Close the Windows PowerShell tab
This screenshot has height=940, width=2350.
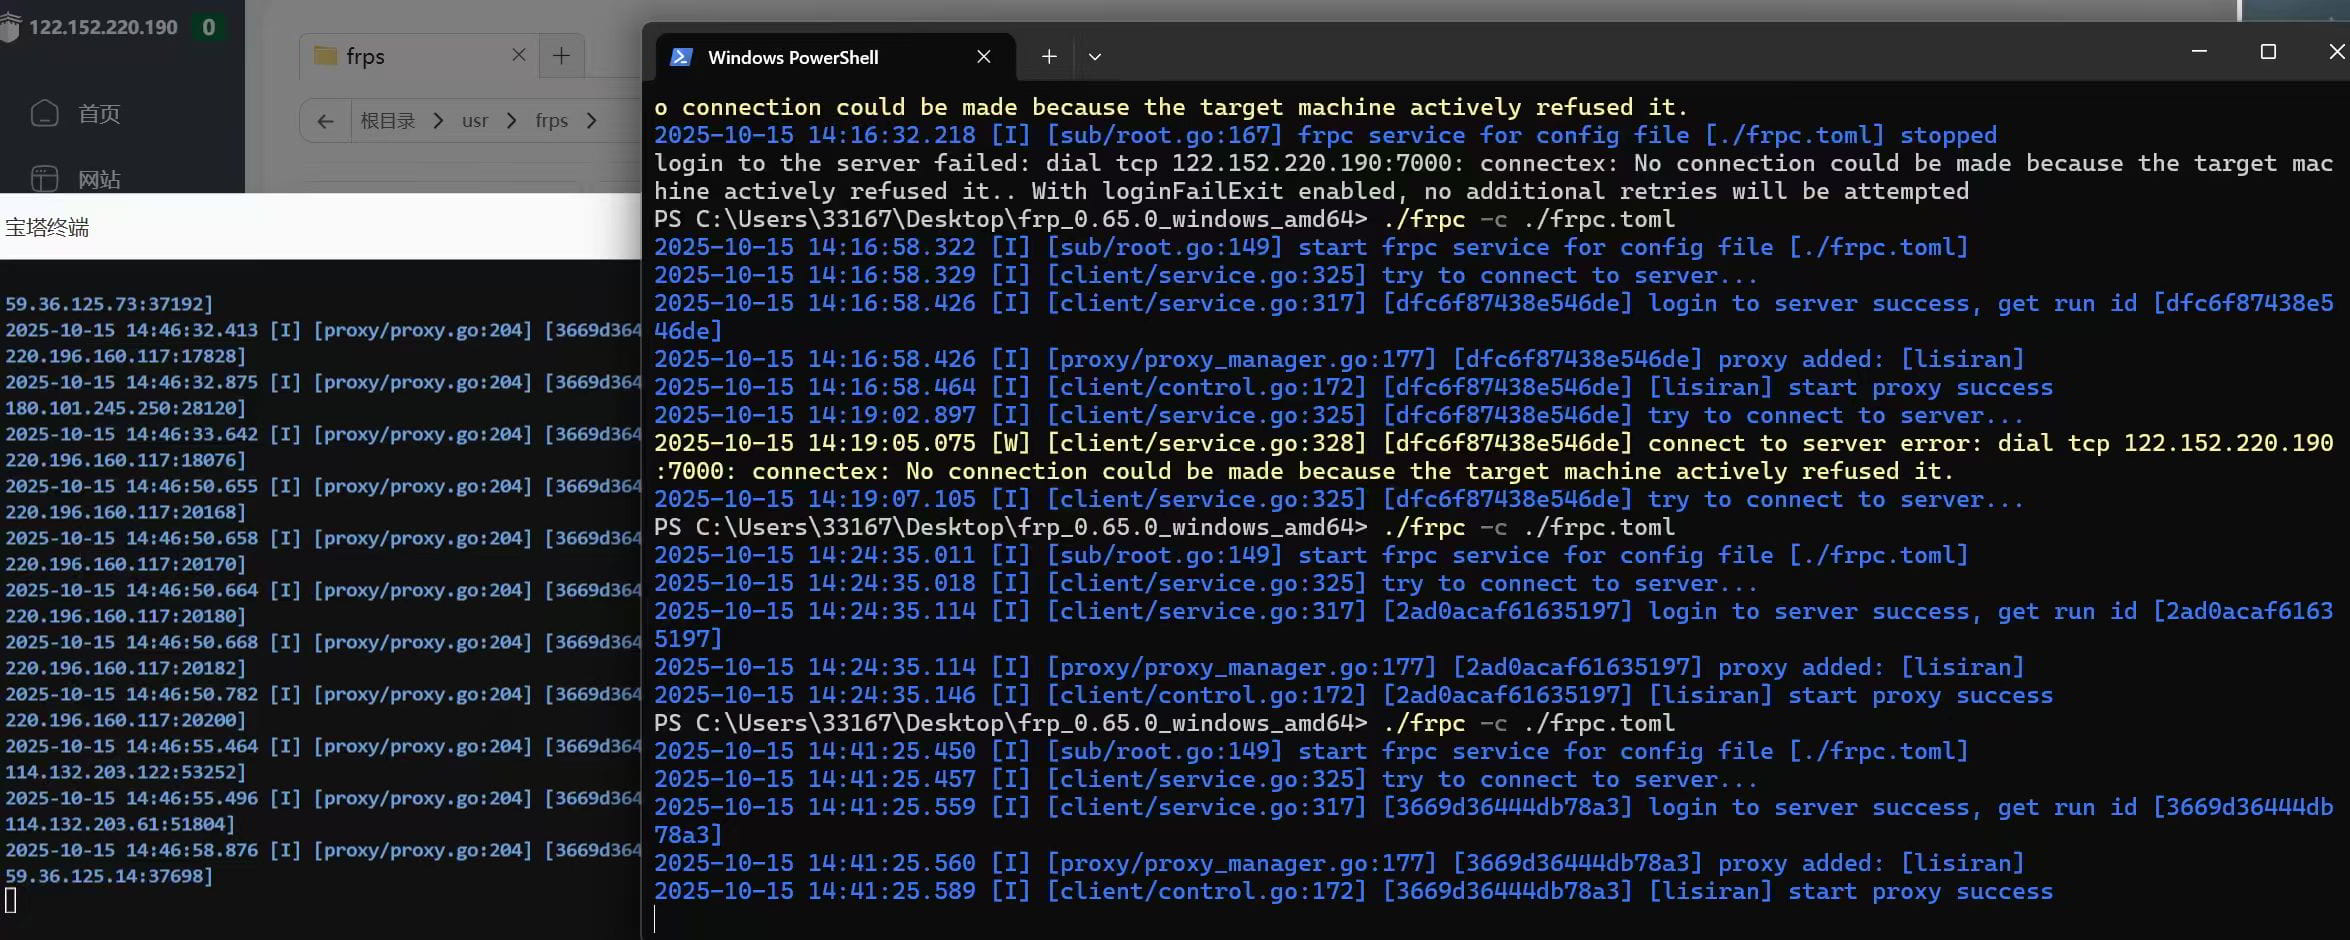tap(984, 57)
